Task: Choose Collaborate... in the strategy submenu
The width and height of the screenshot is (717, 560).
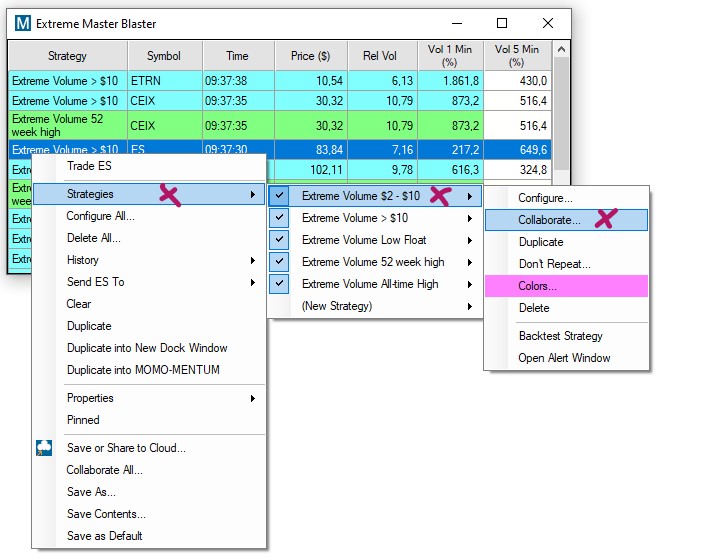Action: tap(549, 220)
